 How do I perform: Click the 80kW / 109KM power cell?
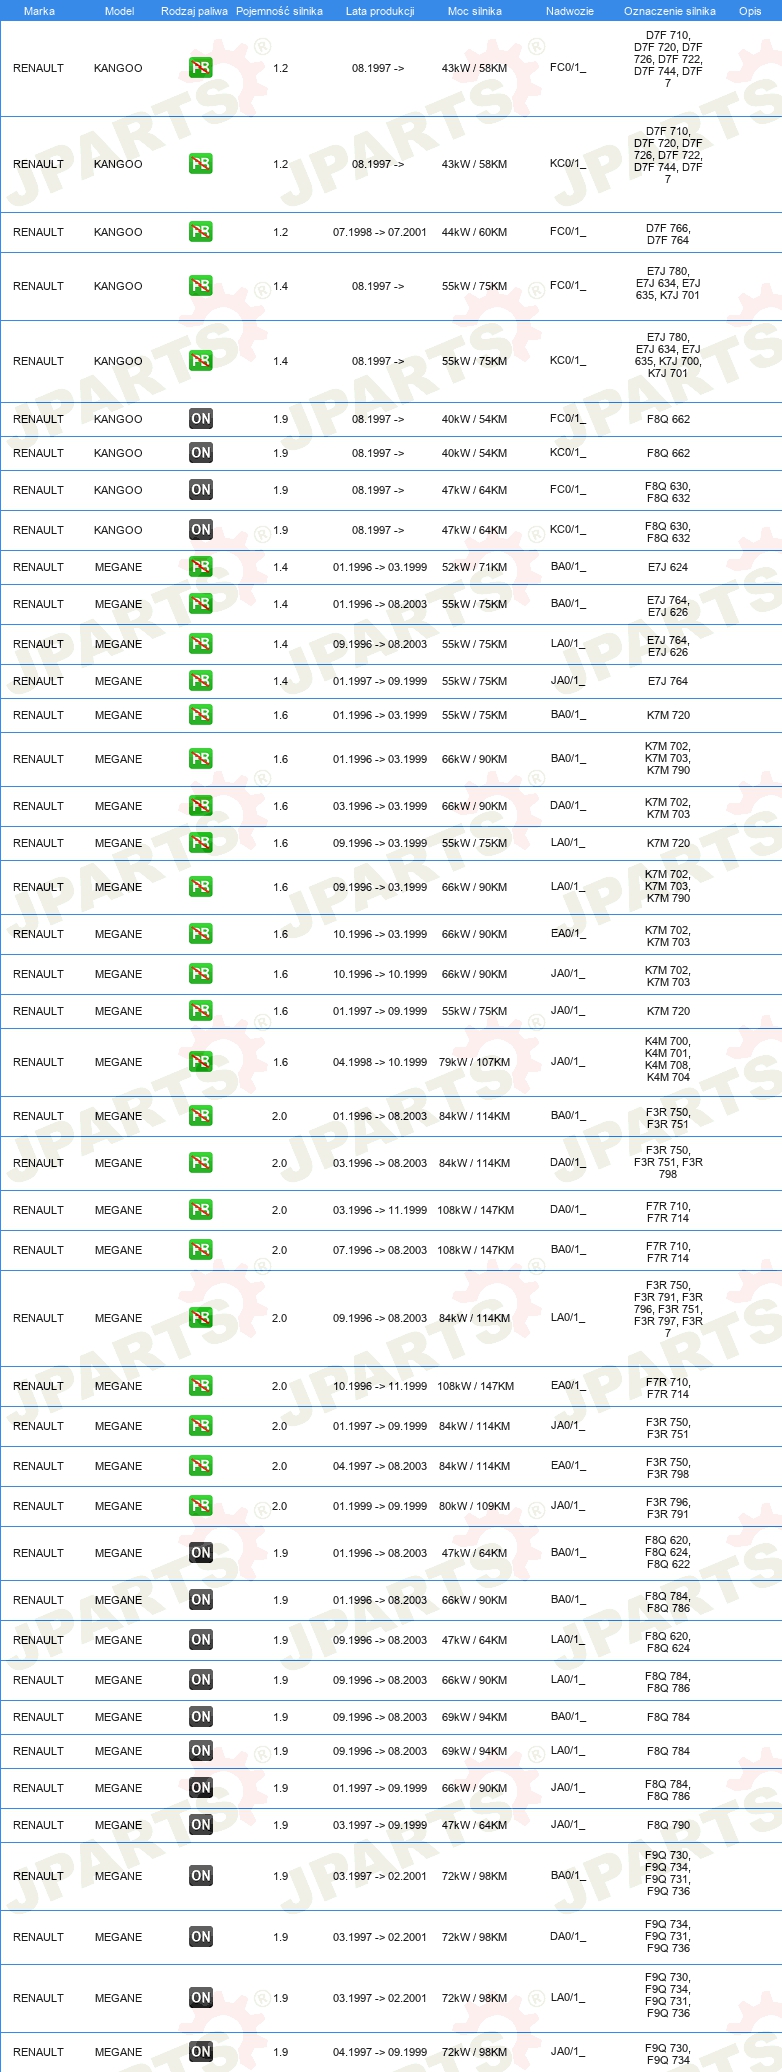(474, 1506)
